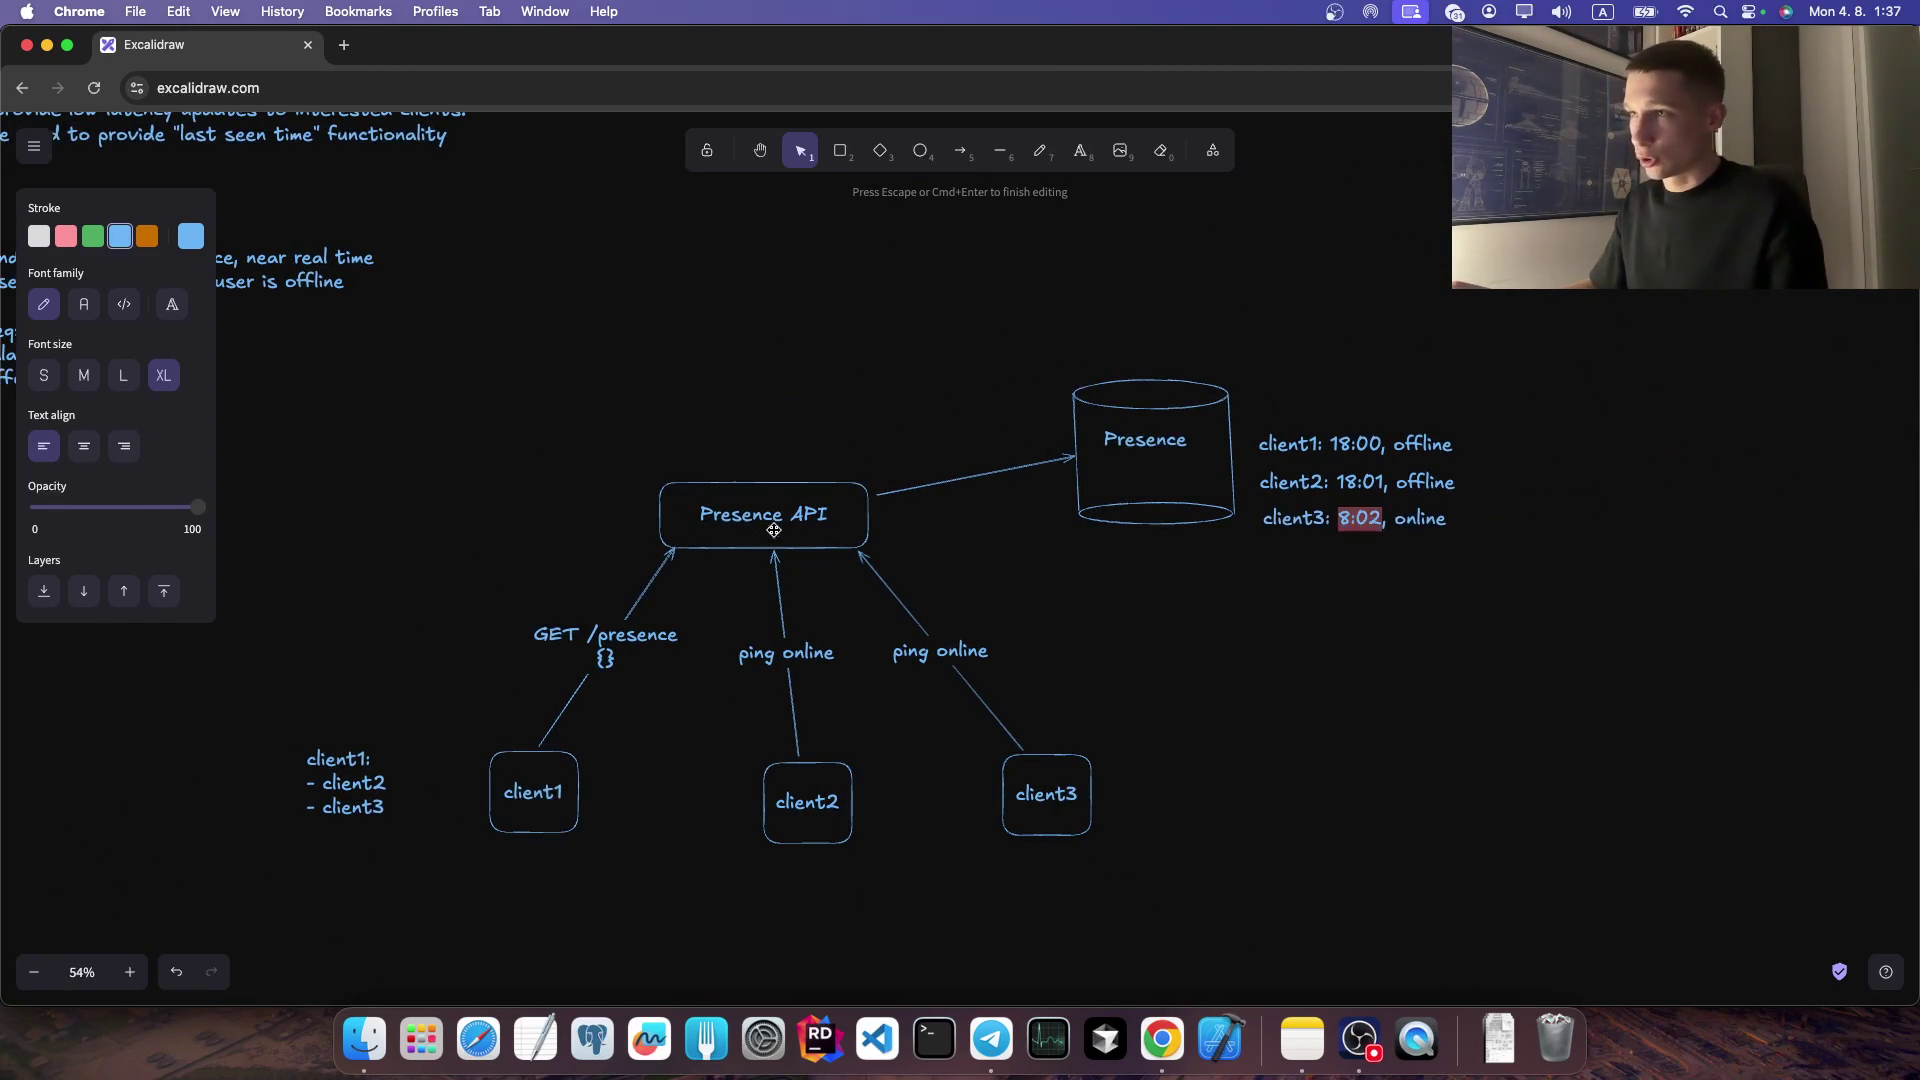Open the History menu
Image resolution: width=1920 pixels, height=1080 pixels.
click(282, 11)
